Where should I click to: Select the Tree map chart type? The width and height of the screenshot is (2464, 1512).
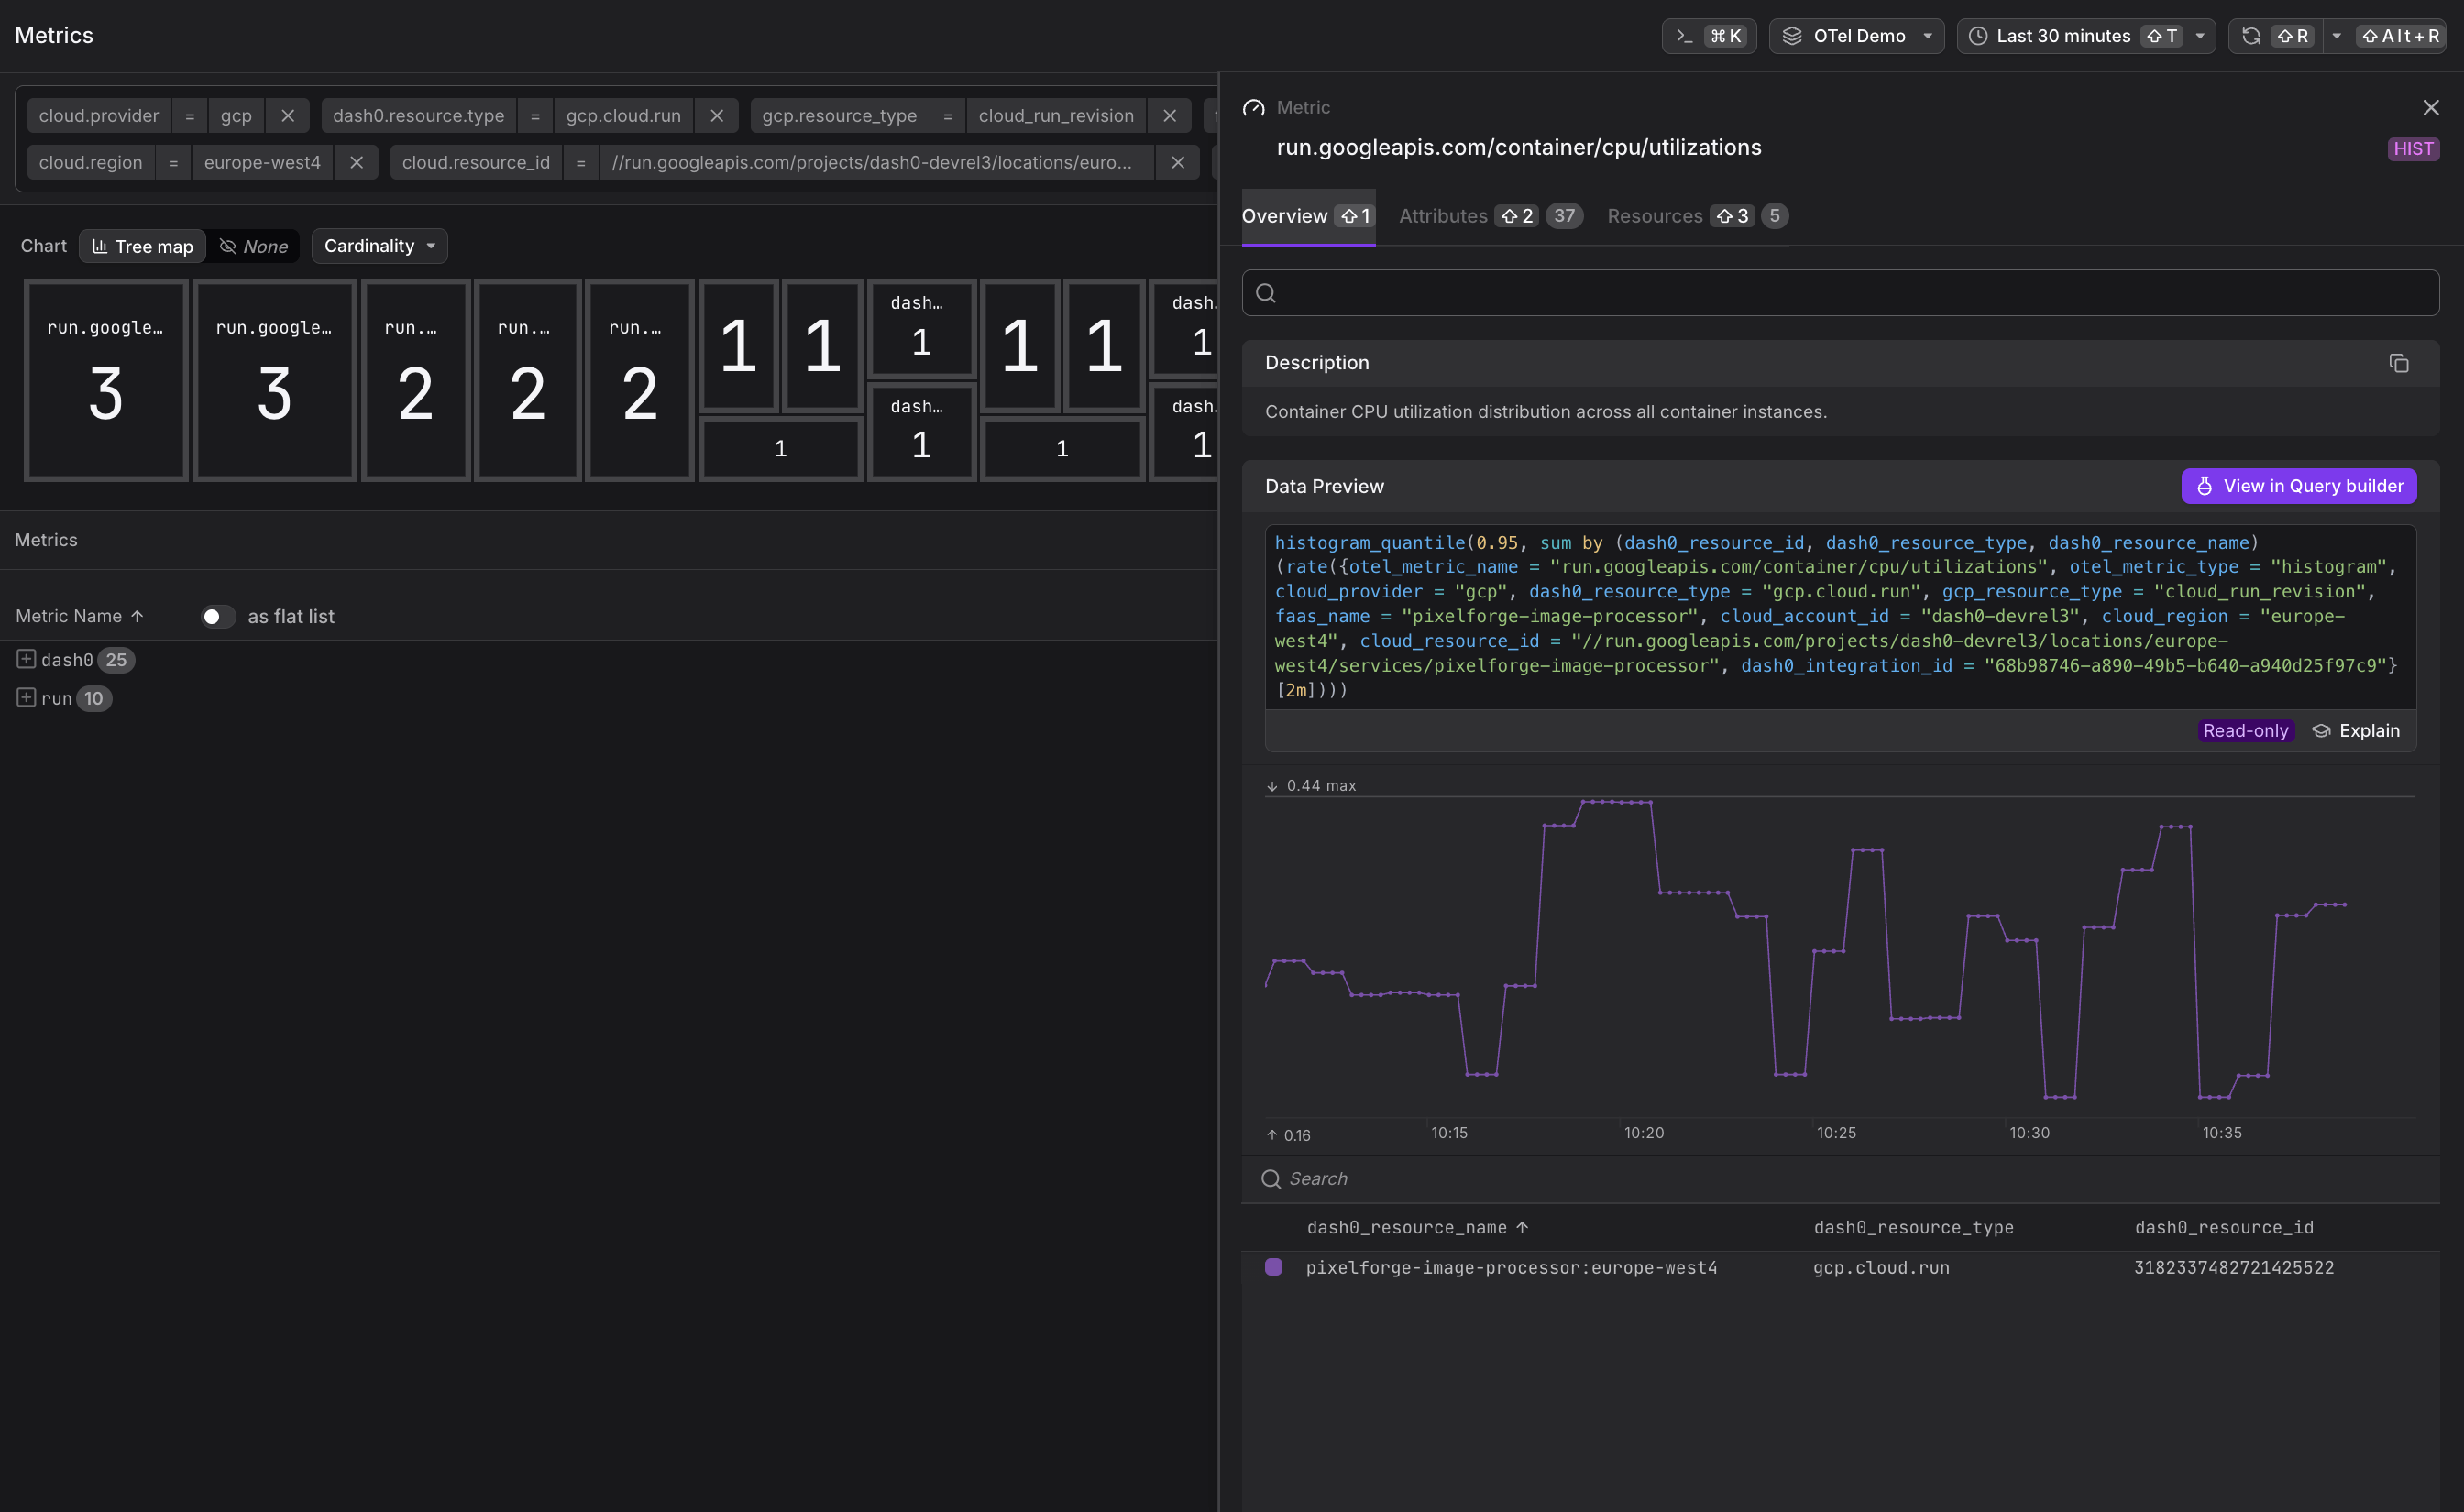coord(143,246)
